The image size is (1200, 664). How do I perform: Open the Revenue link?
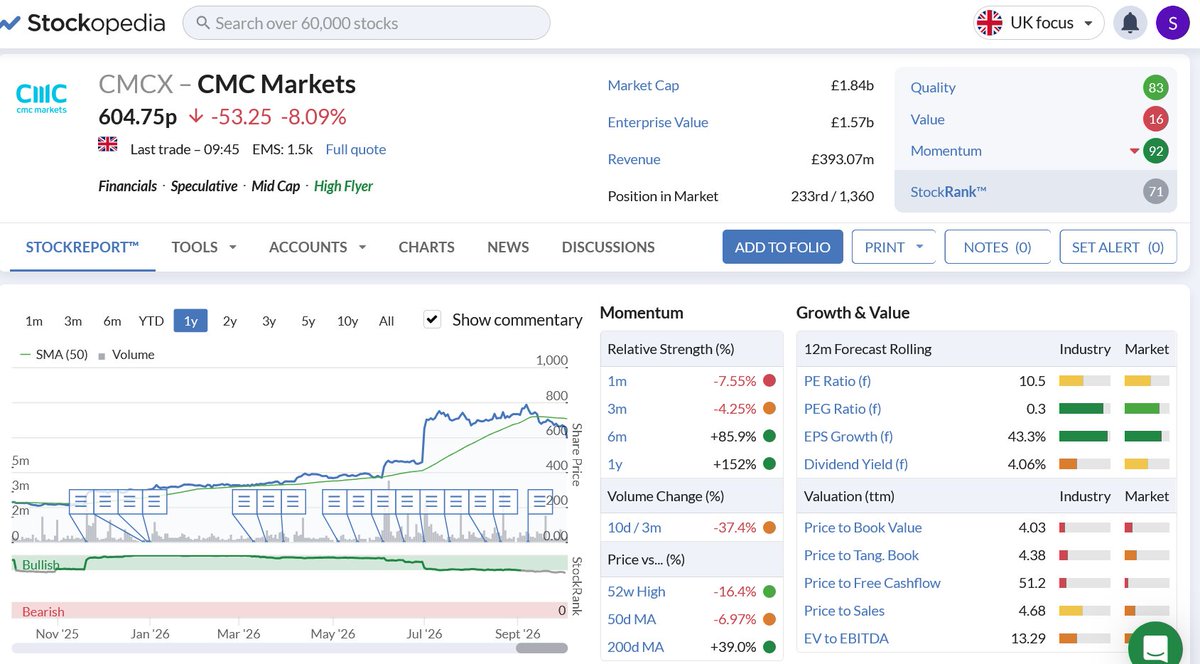634,159
